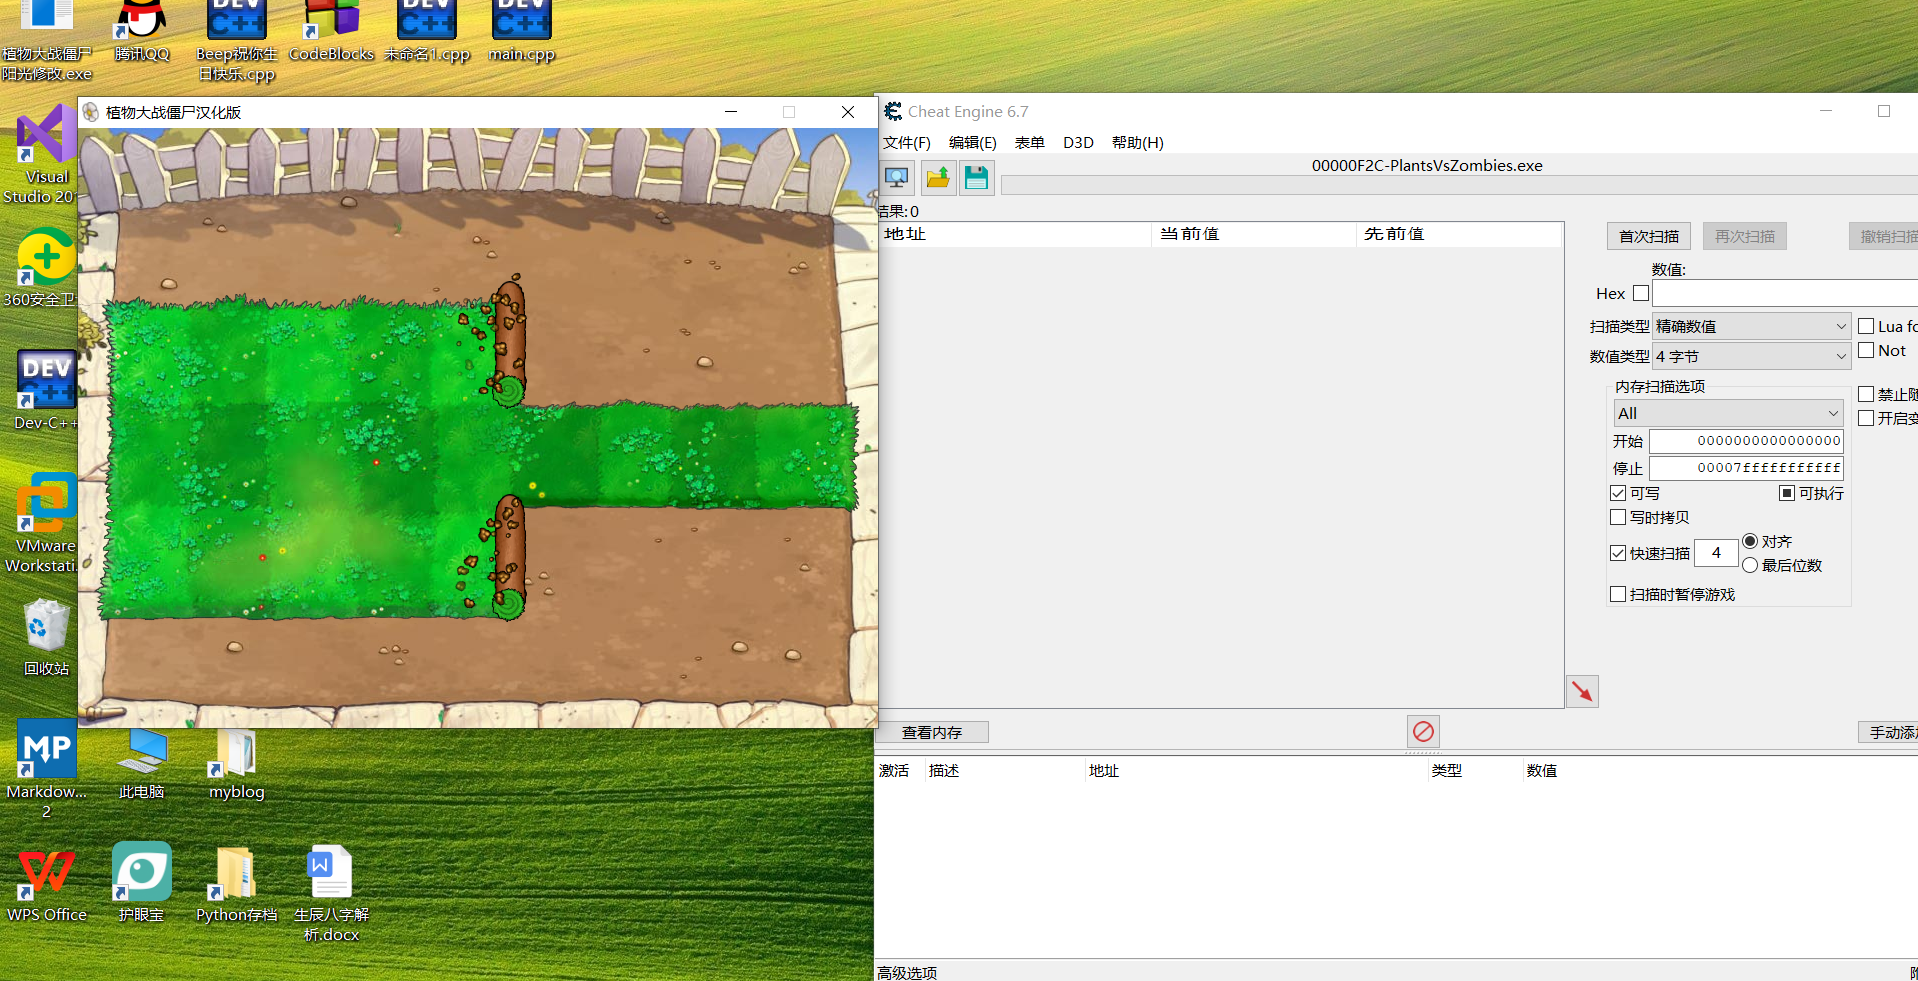Open Python存档 folder shortcut
1918x981 pixels.
pos(237,885)
